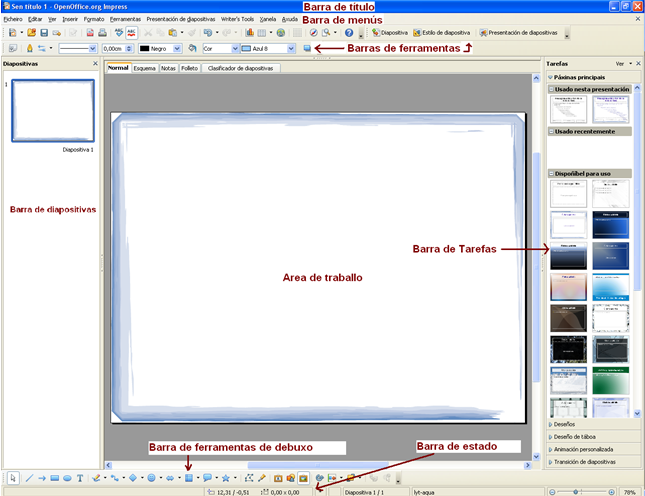This screenshot has height=496, width=645.
Task: Click the Paste clipboard icon
Action: coord(173,32)
